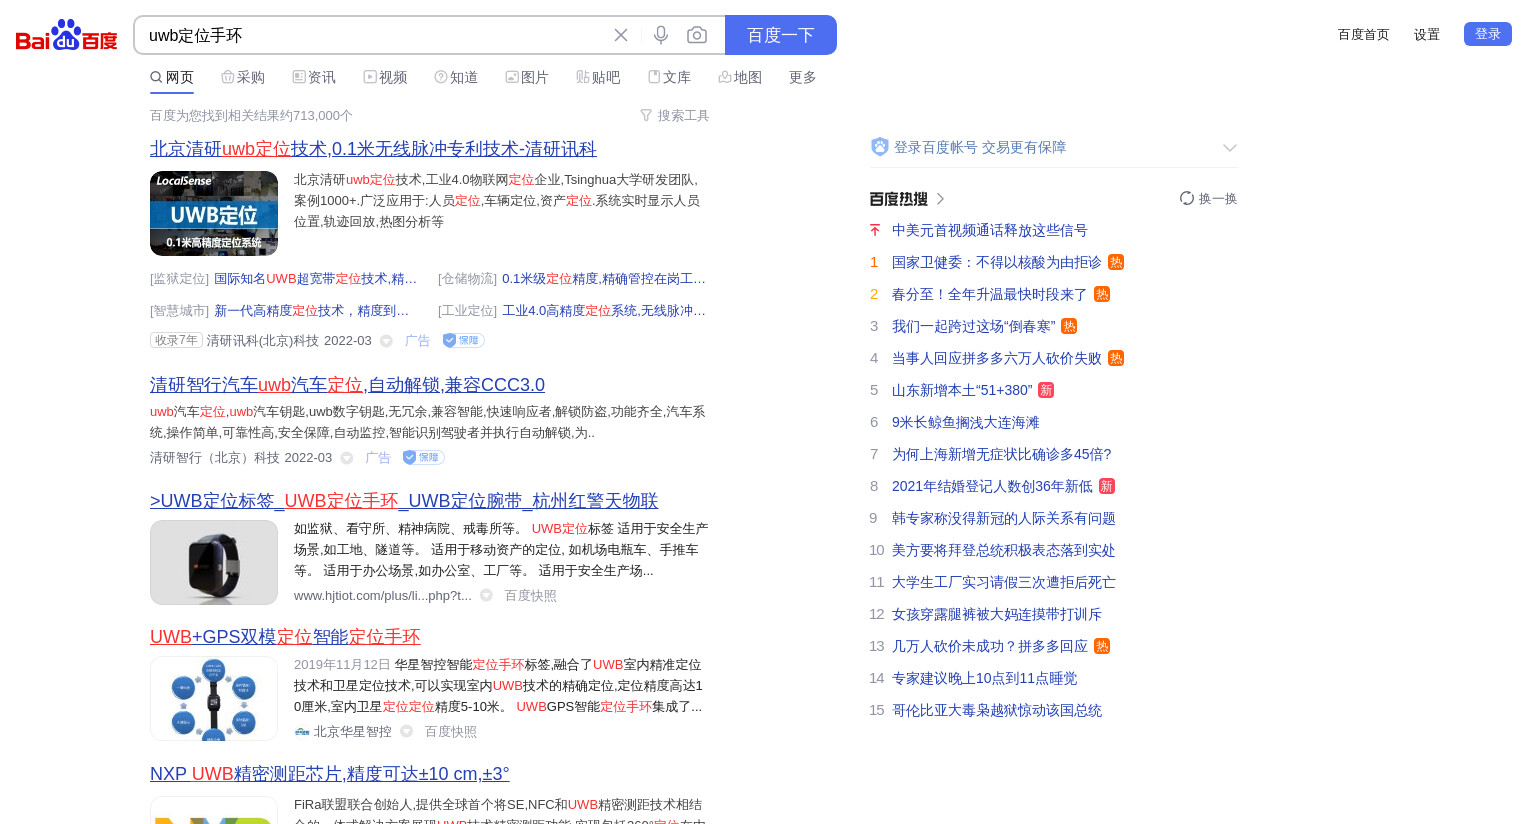Click 热 badge beside 几万人砍价未成功 topic

(1102, 646)
